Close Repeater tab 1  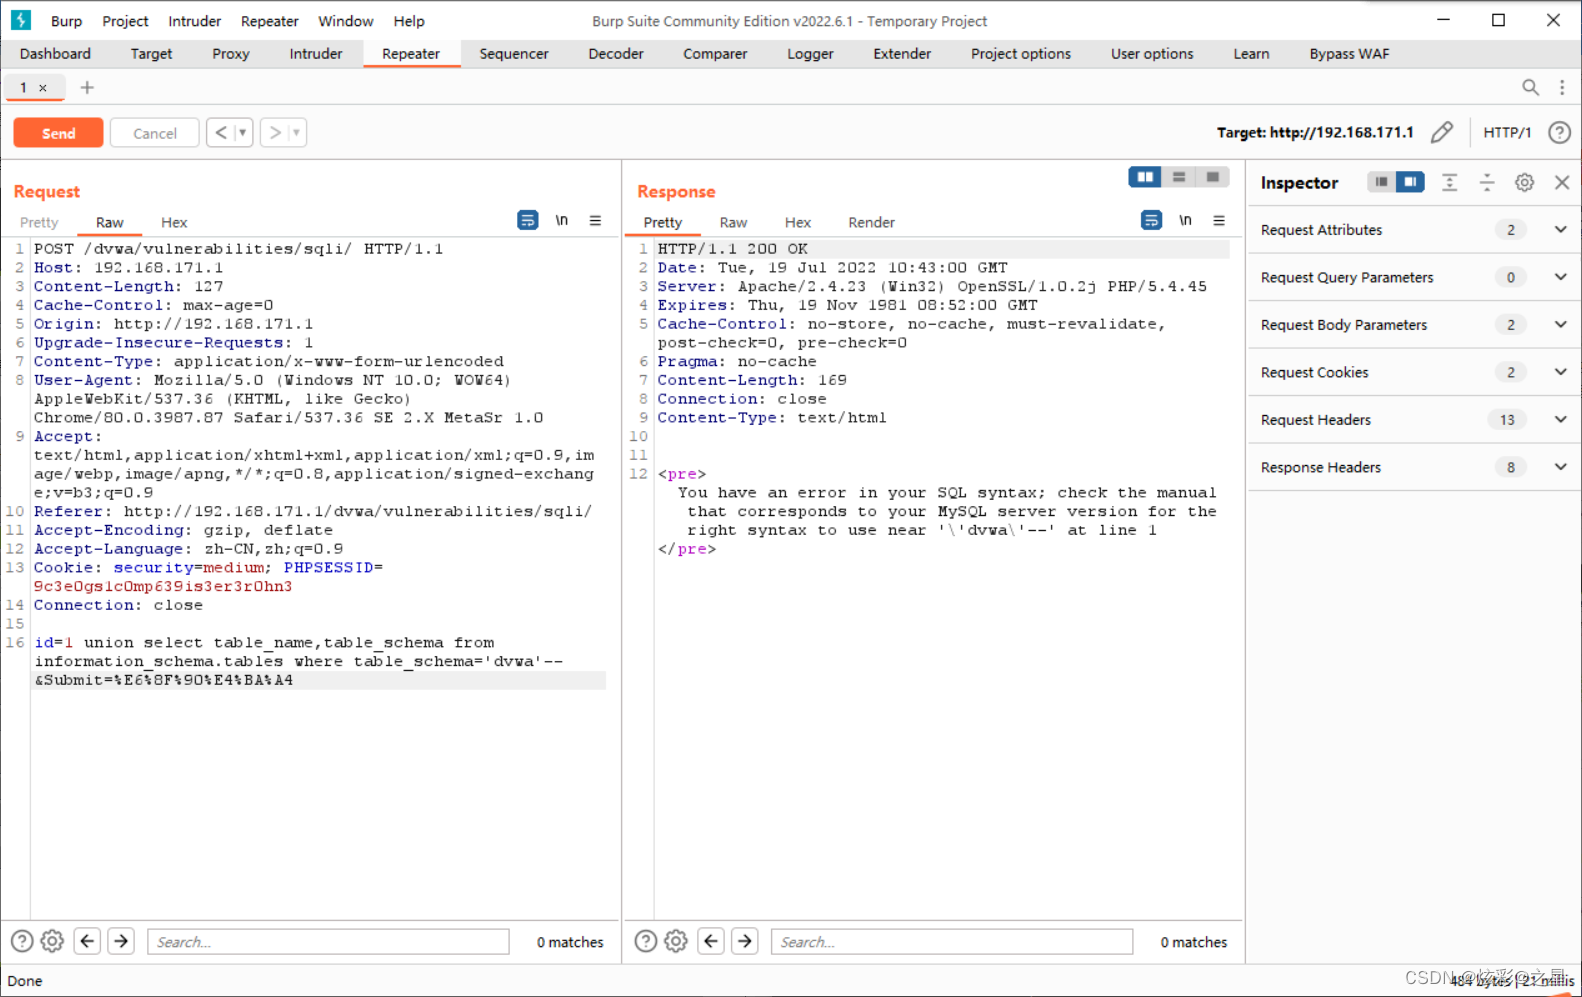tap(43, 88)
